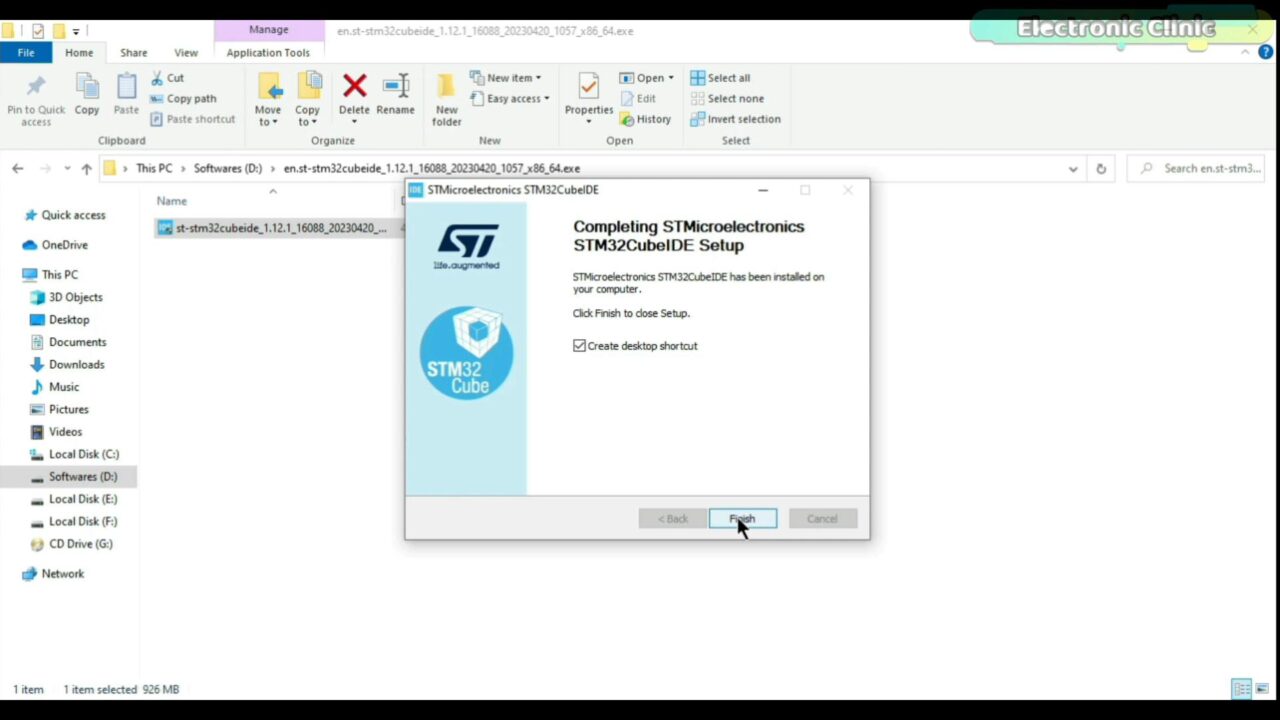Switch to the Home ribbon tab

(x=79, y=53)
